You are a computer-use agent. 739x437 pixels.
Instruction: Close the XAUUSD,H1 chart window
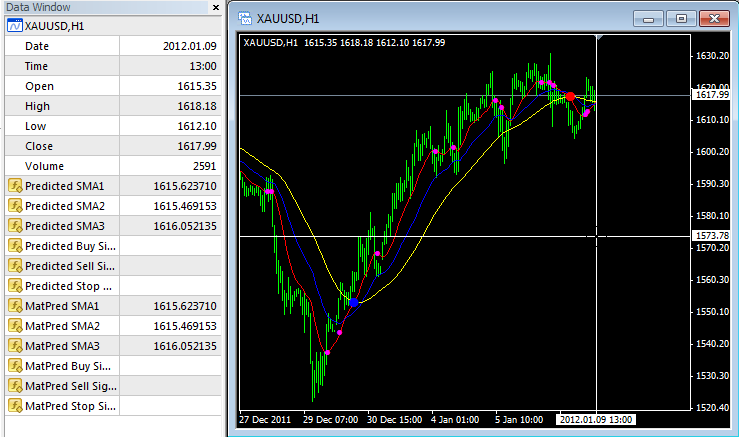pyautogui.click(x=714, y=19)
